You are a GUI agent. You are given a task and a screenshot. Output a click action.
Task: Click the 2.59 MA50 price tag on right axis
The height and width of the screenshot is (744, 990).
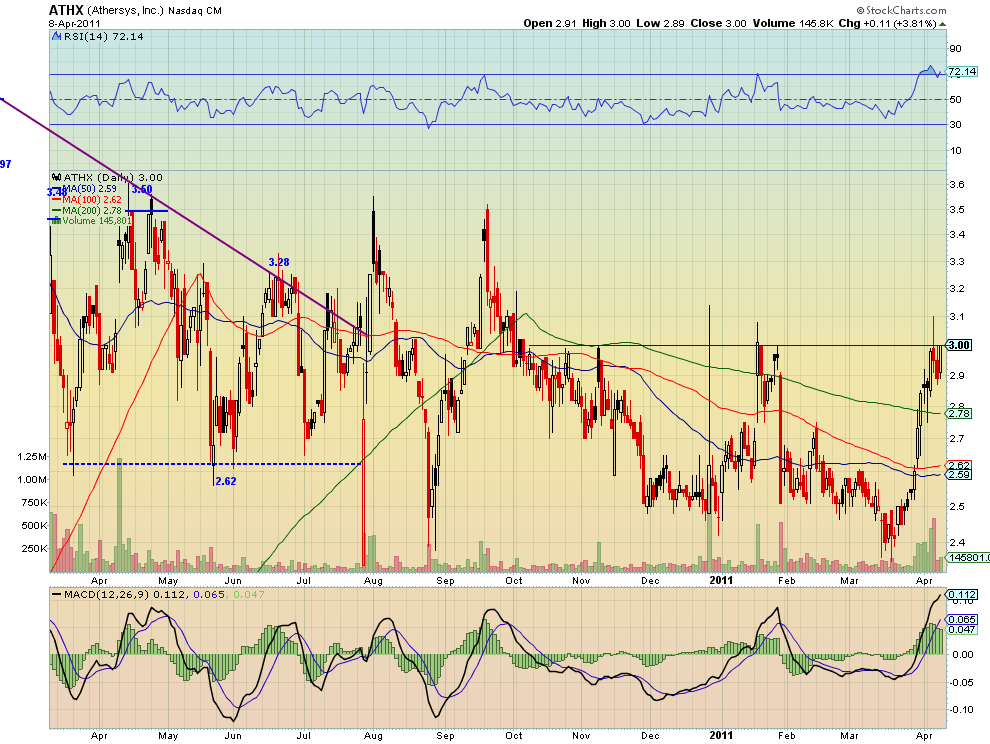pos(959,474)
